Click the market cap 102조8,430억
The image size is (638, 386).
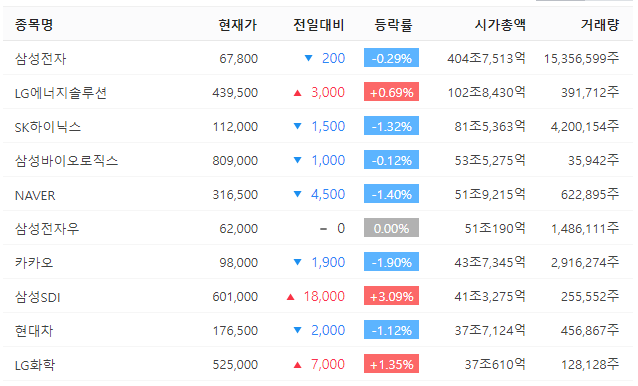pos(487,93)
